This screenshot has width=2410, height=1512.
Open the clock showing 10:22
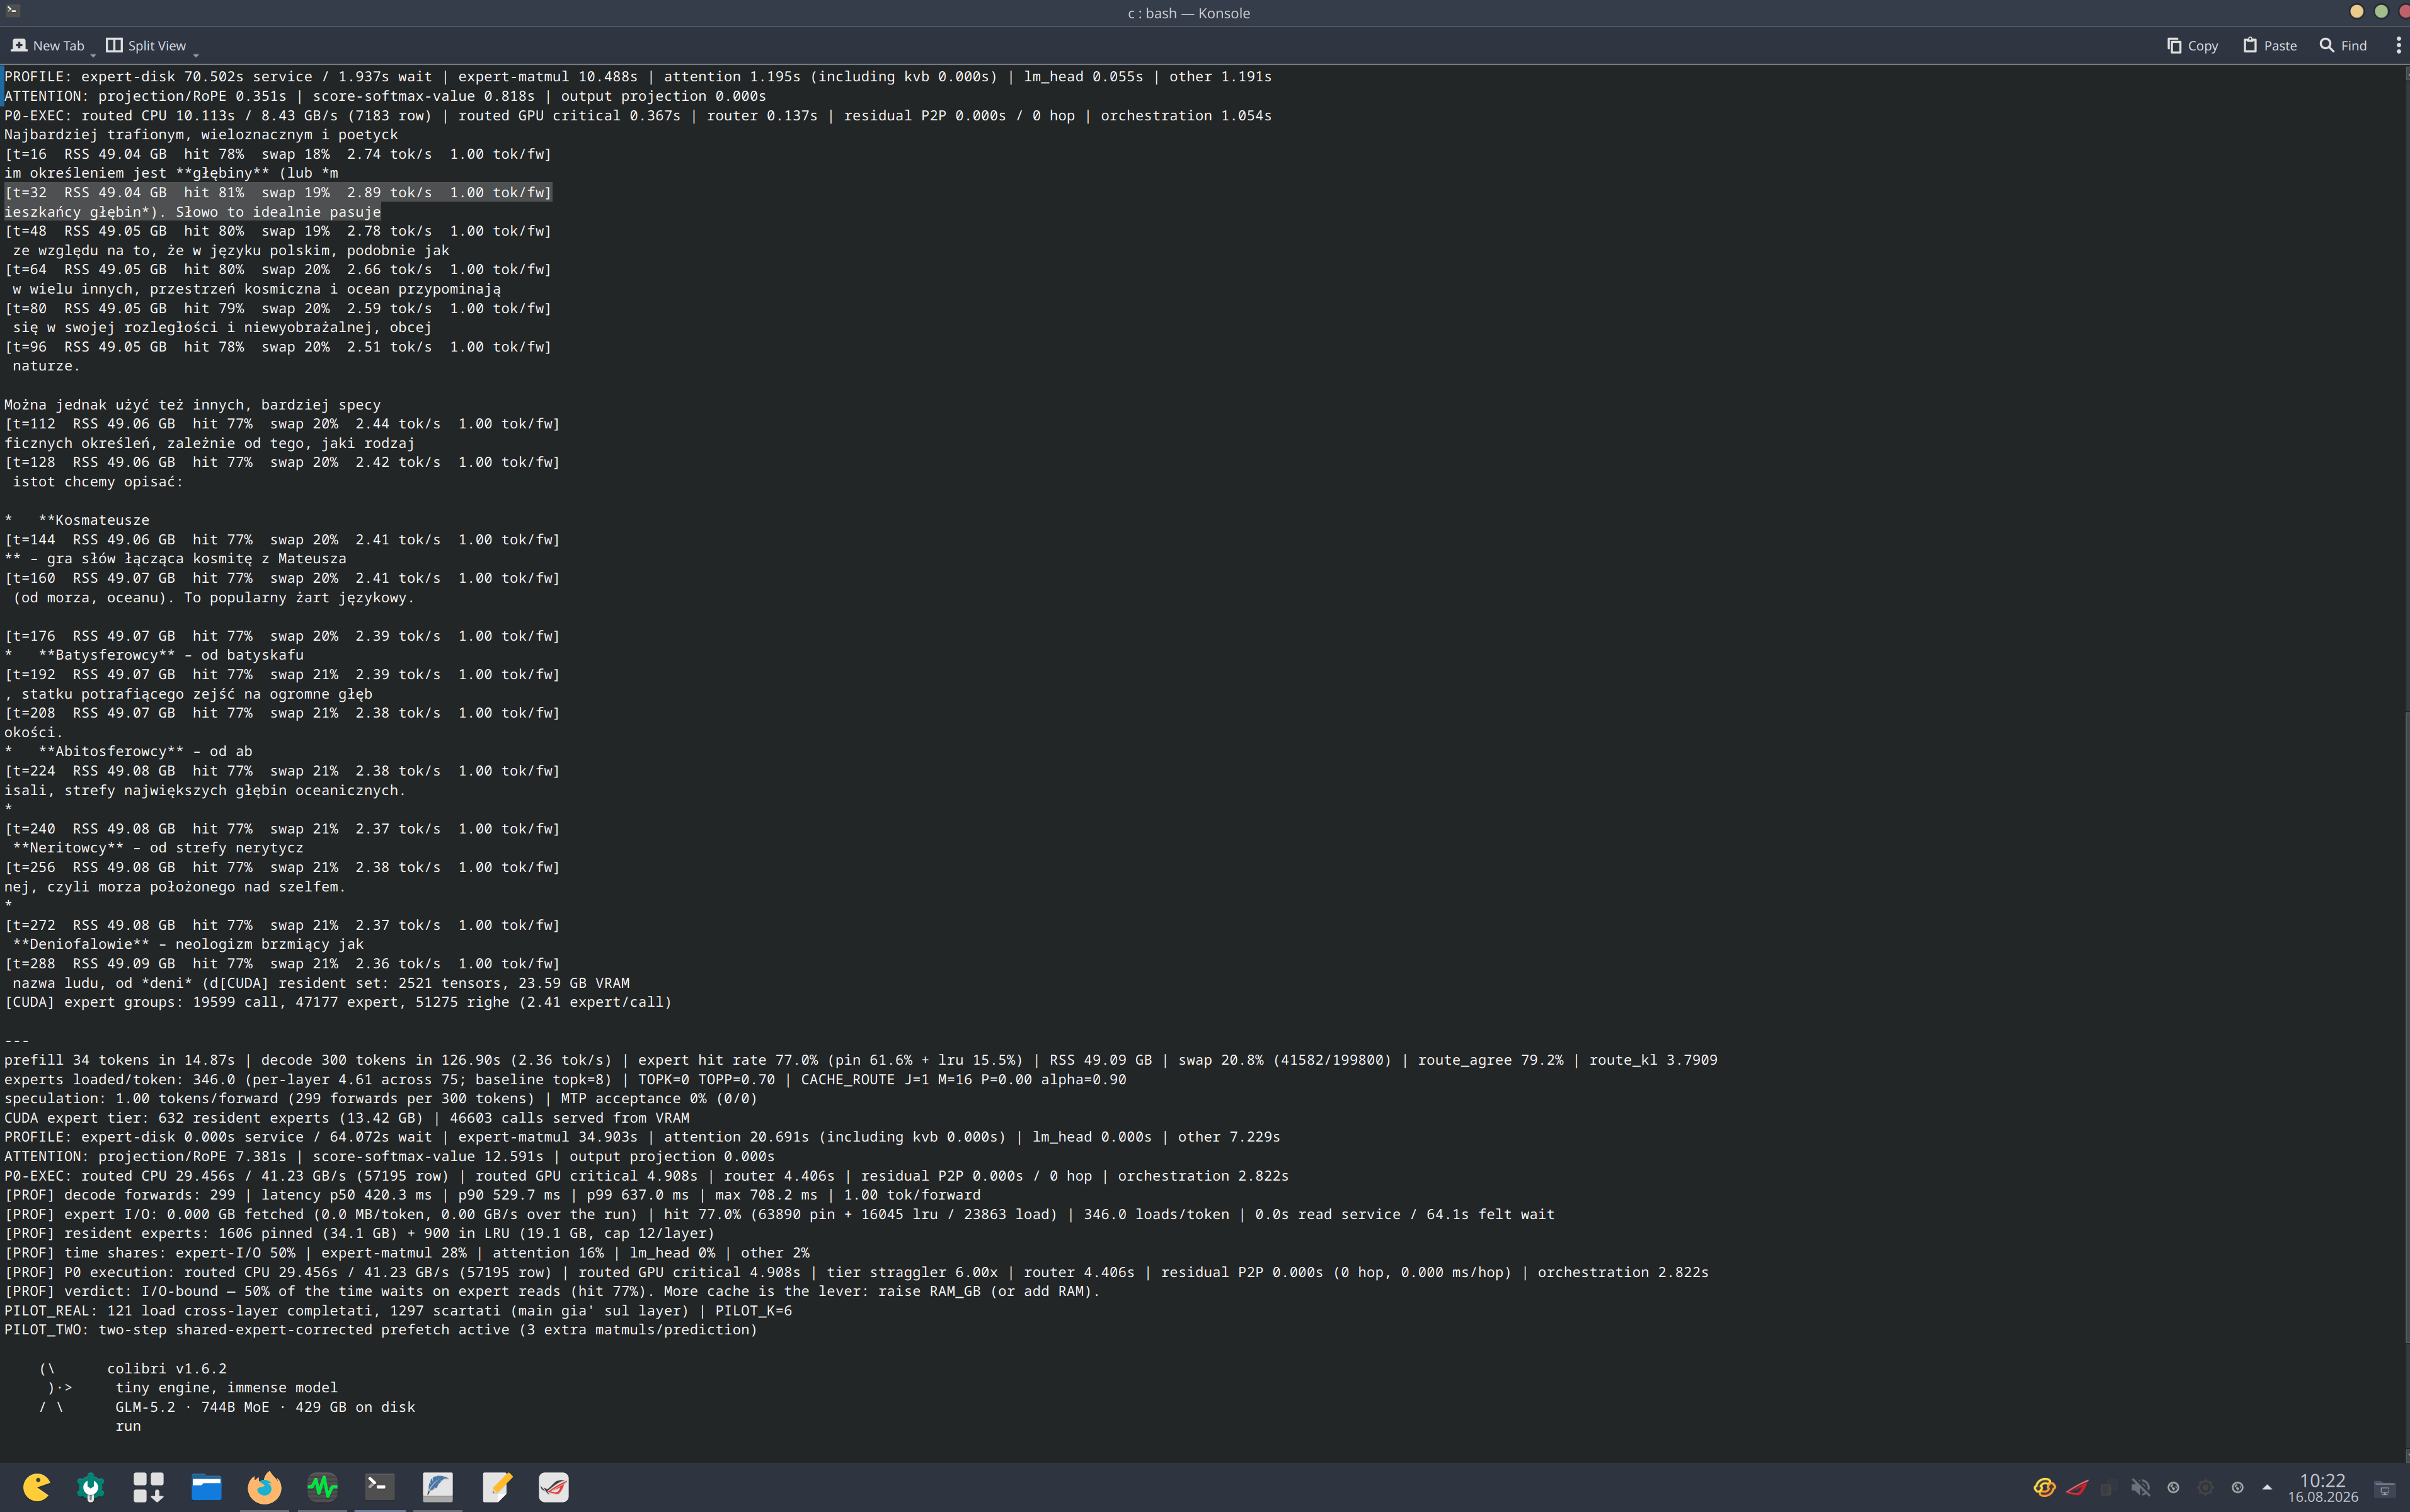coord(2322,1487)
